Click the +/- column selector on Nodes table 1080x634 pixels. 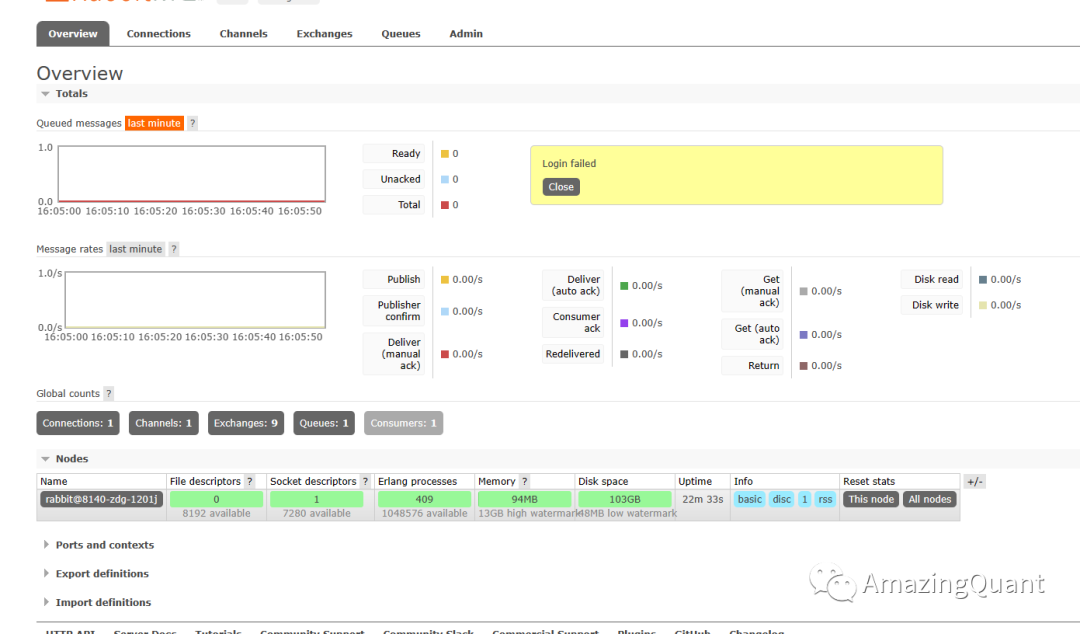pos(974,481)
